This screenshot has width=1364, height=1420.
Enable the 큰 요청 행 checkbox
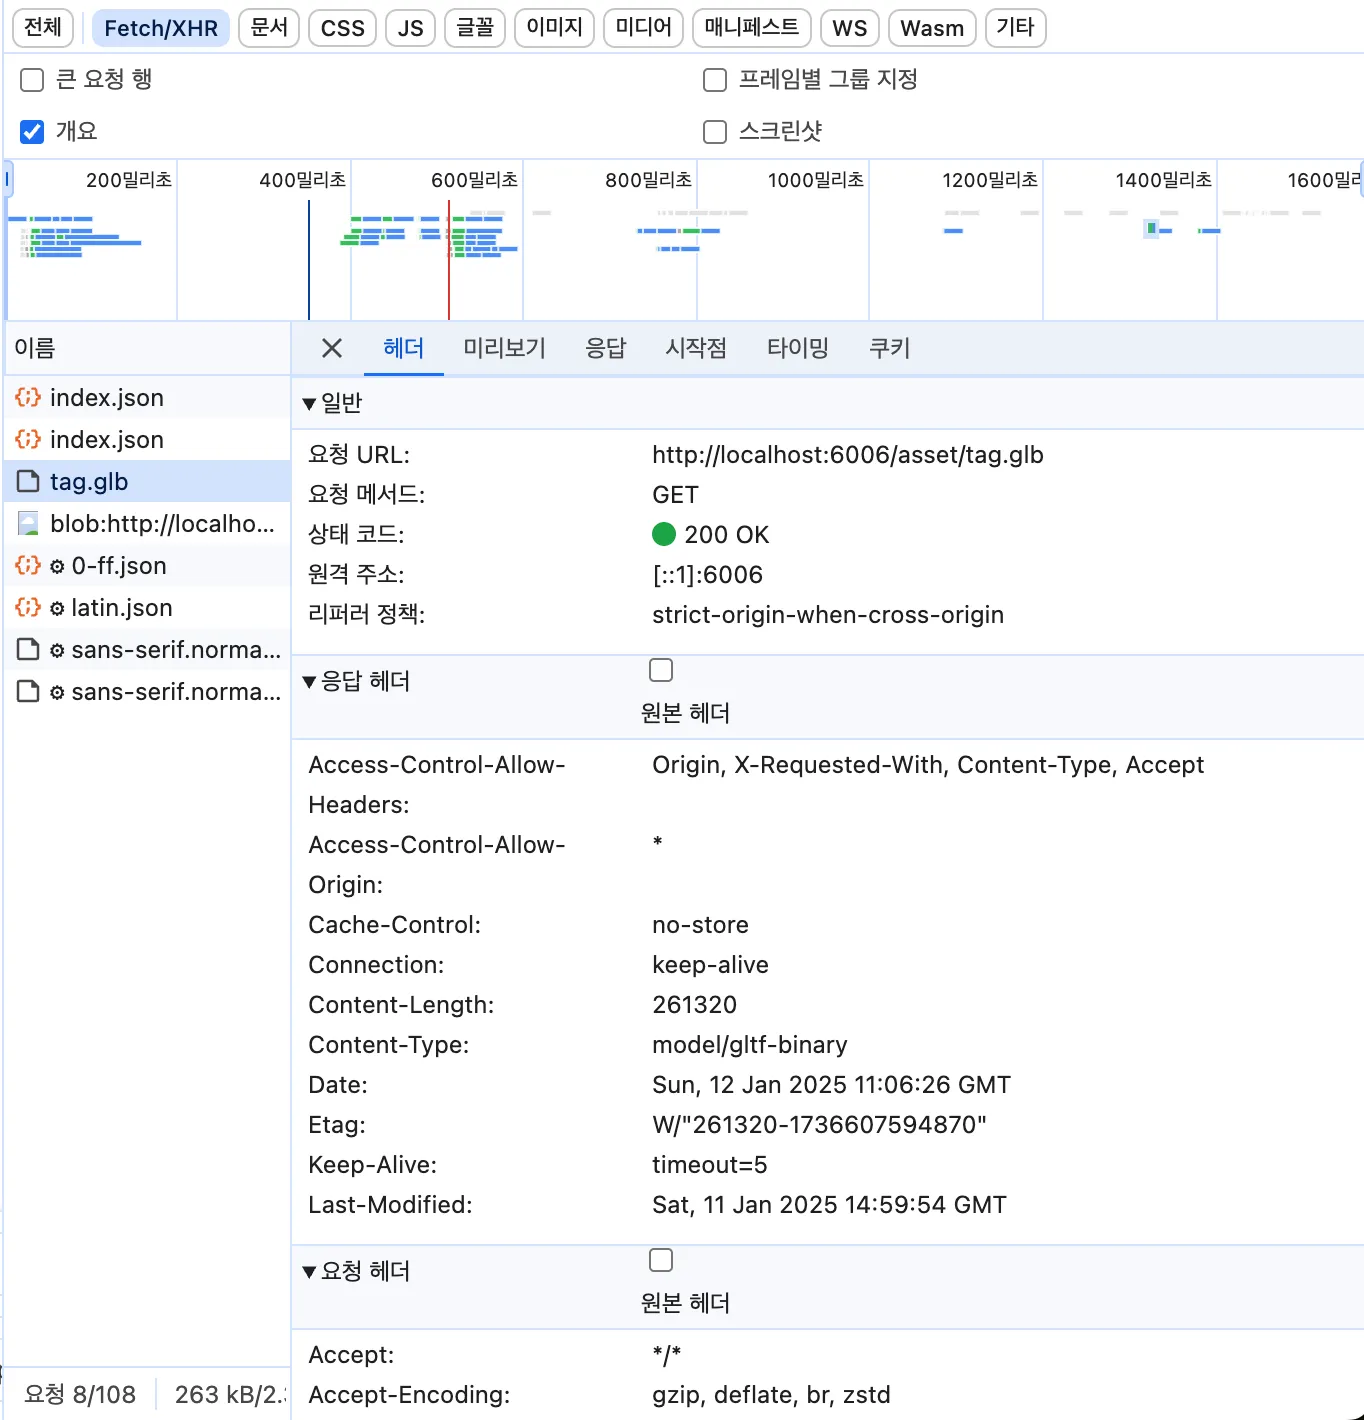[x=31, y=79]
